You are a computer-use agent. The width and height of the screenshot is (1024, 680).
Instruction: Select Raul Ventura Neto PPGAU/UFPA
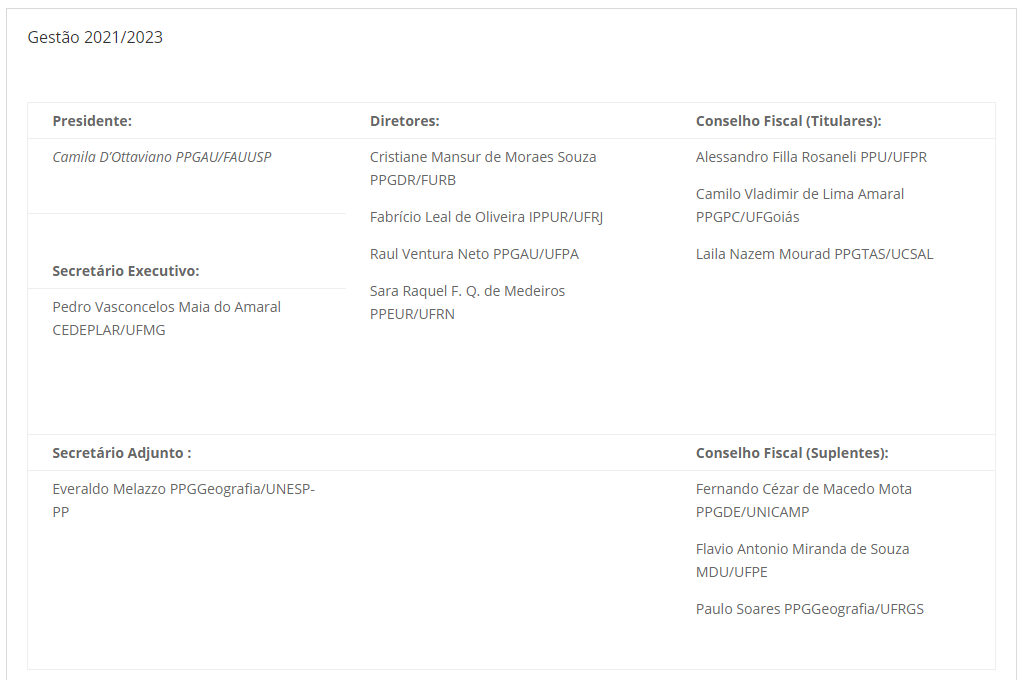(474, 254)
